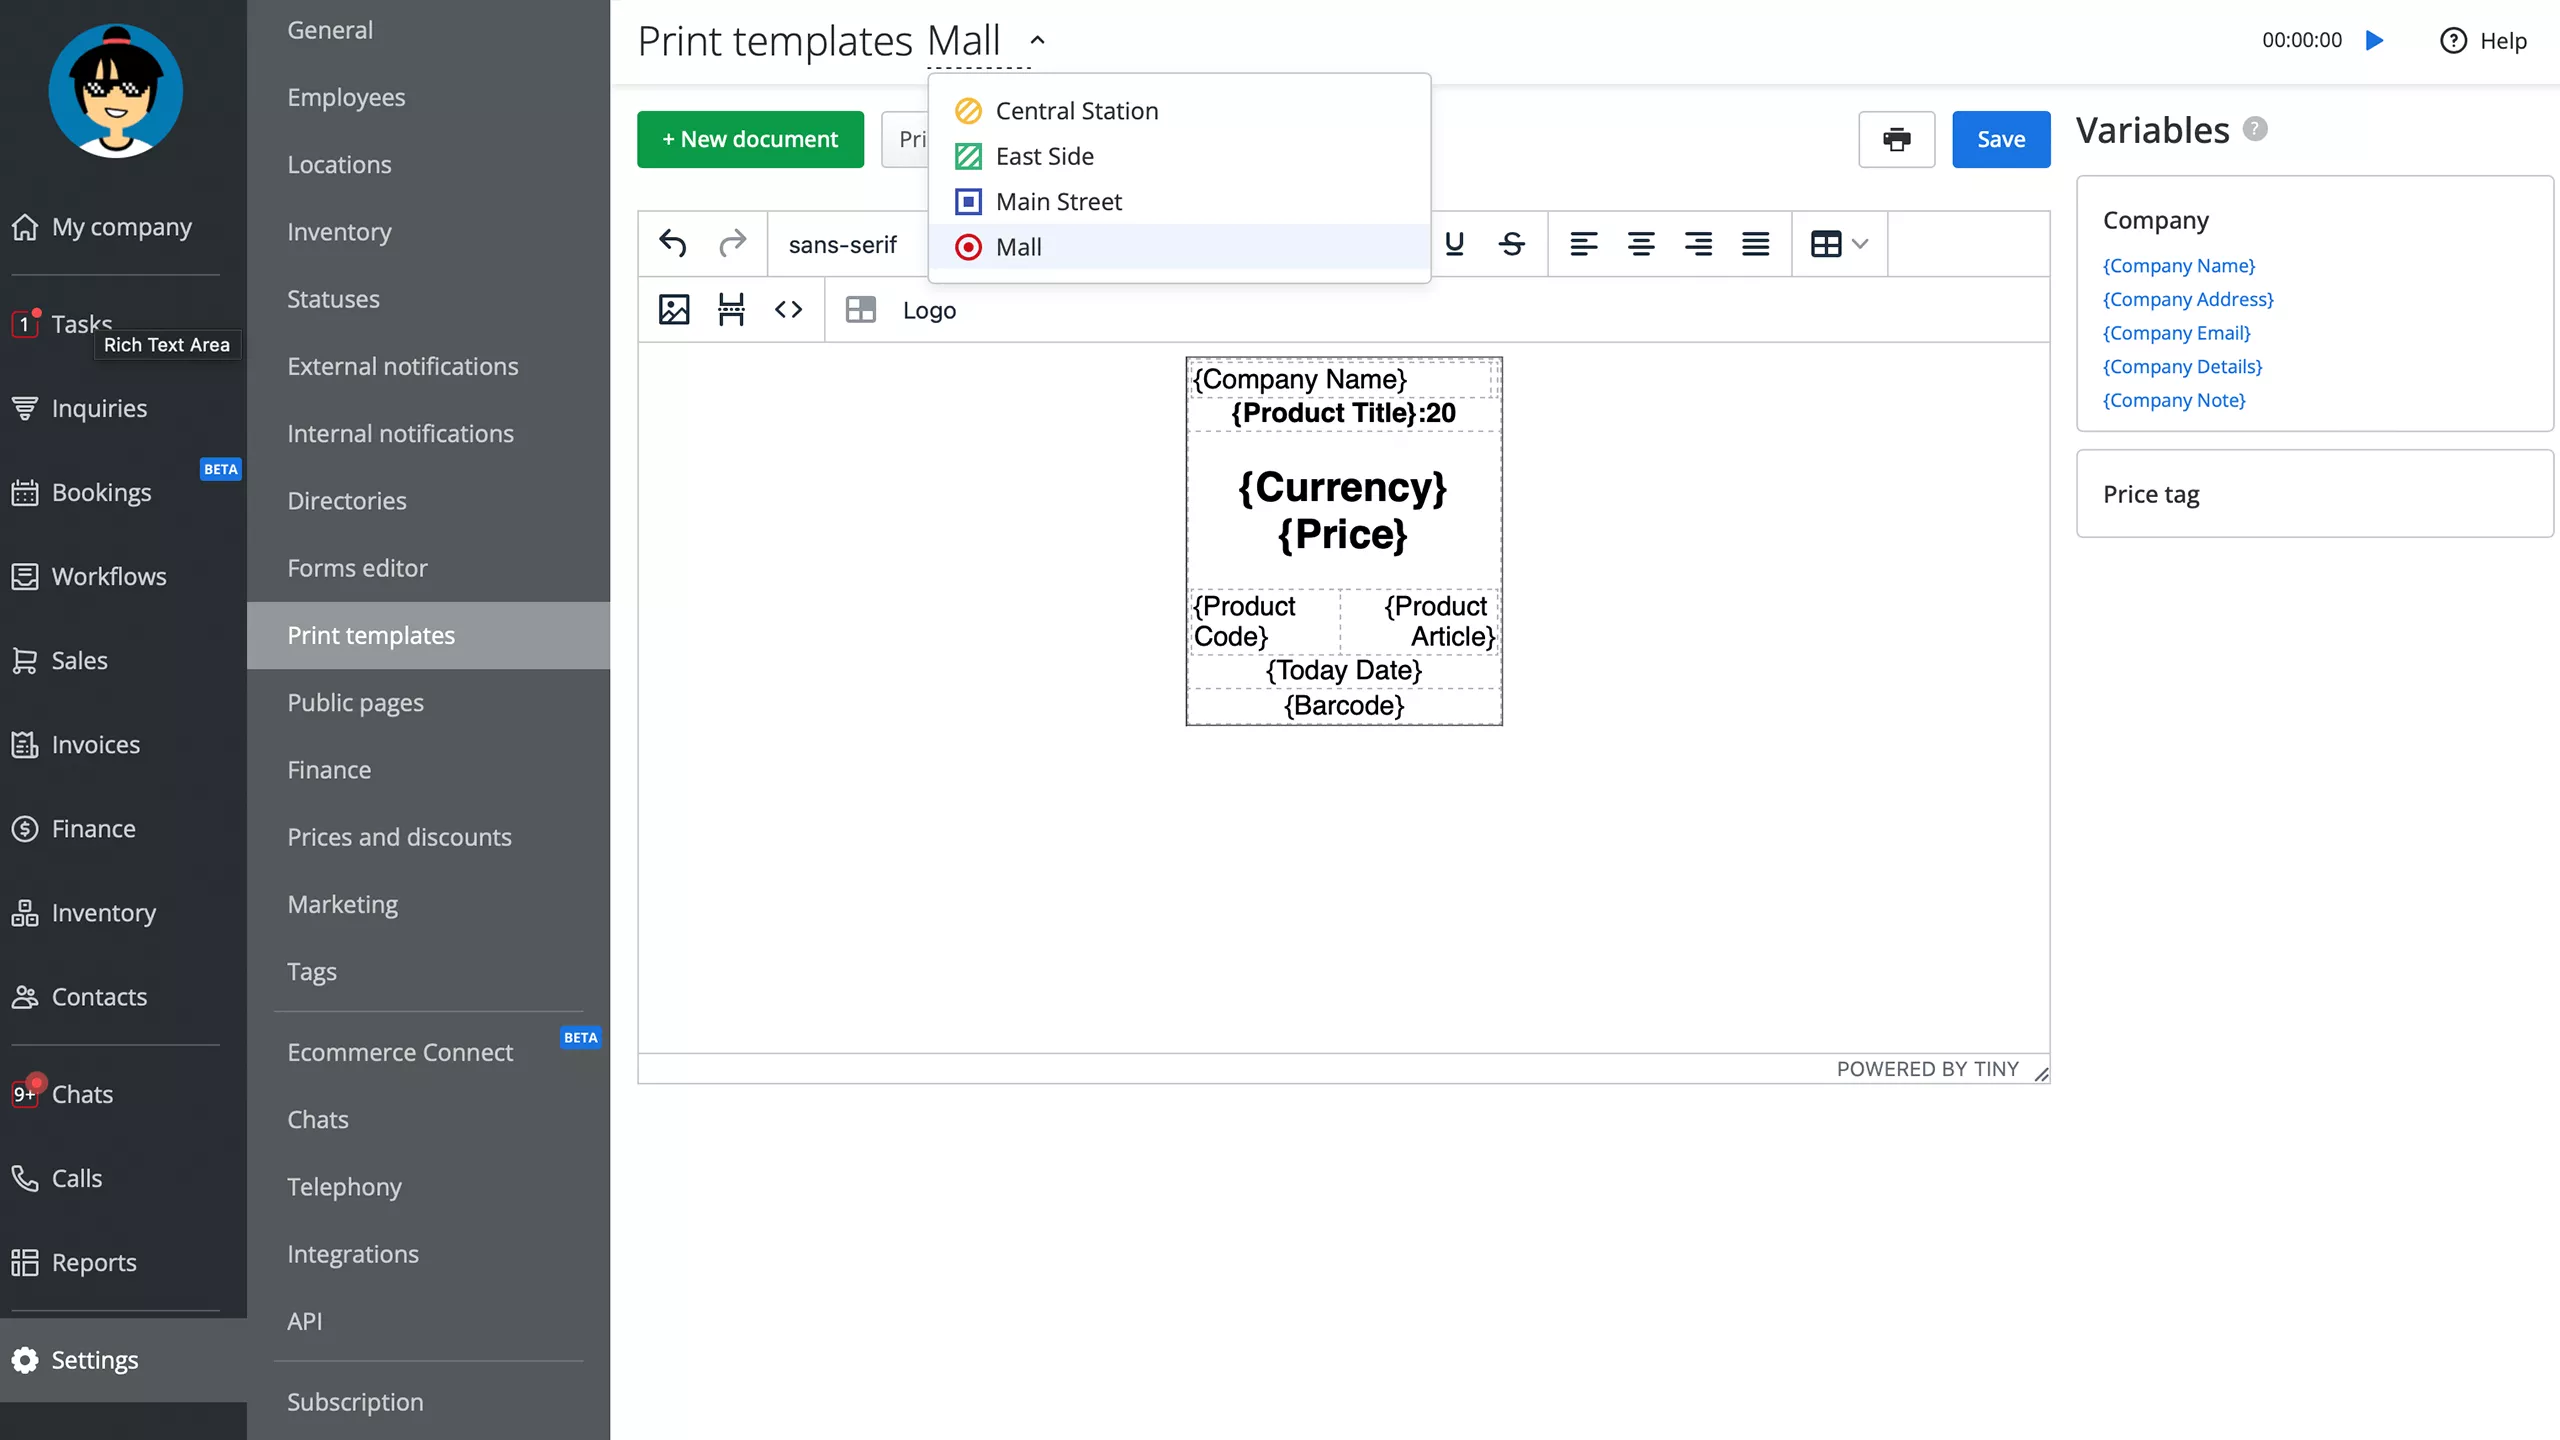Center-align the selected text
Viewport: 2560px width, 1440px height.
(1640, 244)
